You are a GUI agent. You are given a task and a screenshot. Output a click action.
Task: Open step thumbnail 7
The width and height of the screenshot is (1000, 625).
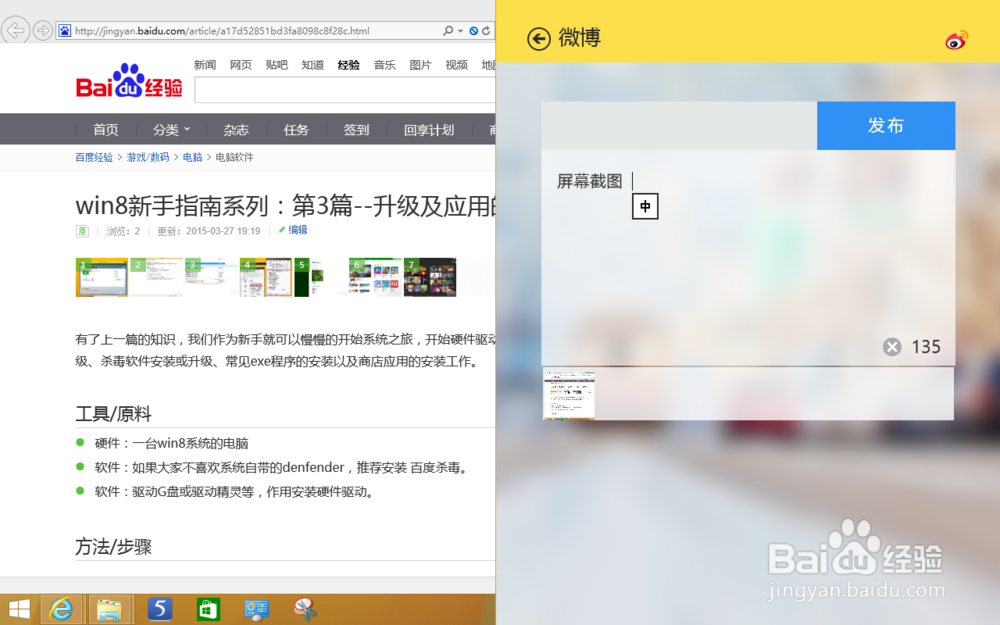point(430,277)
